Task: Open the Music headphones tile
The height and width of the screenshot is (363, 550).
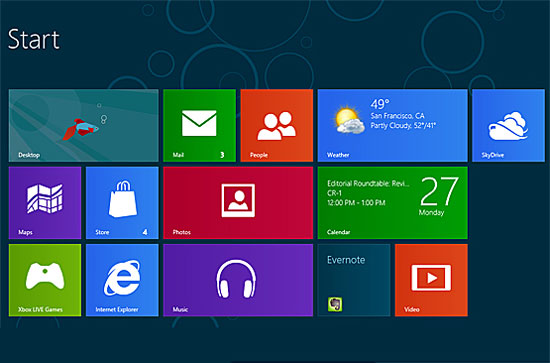Action: [x=238, y=280]
